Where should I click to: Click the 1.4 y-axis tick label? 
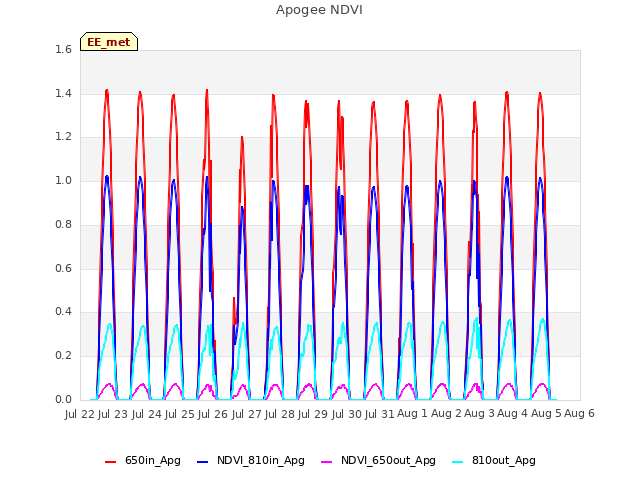[63, 93]
